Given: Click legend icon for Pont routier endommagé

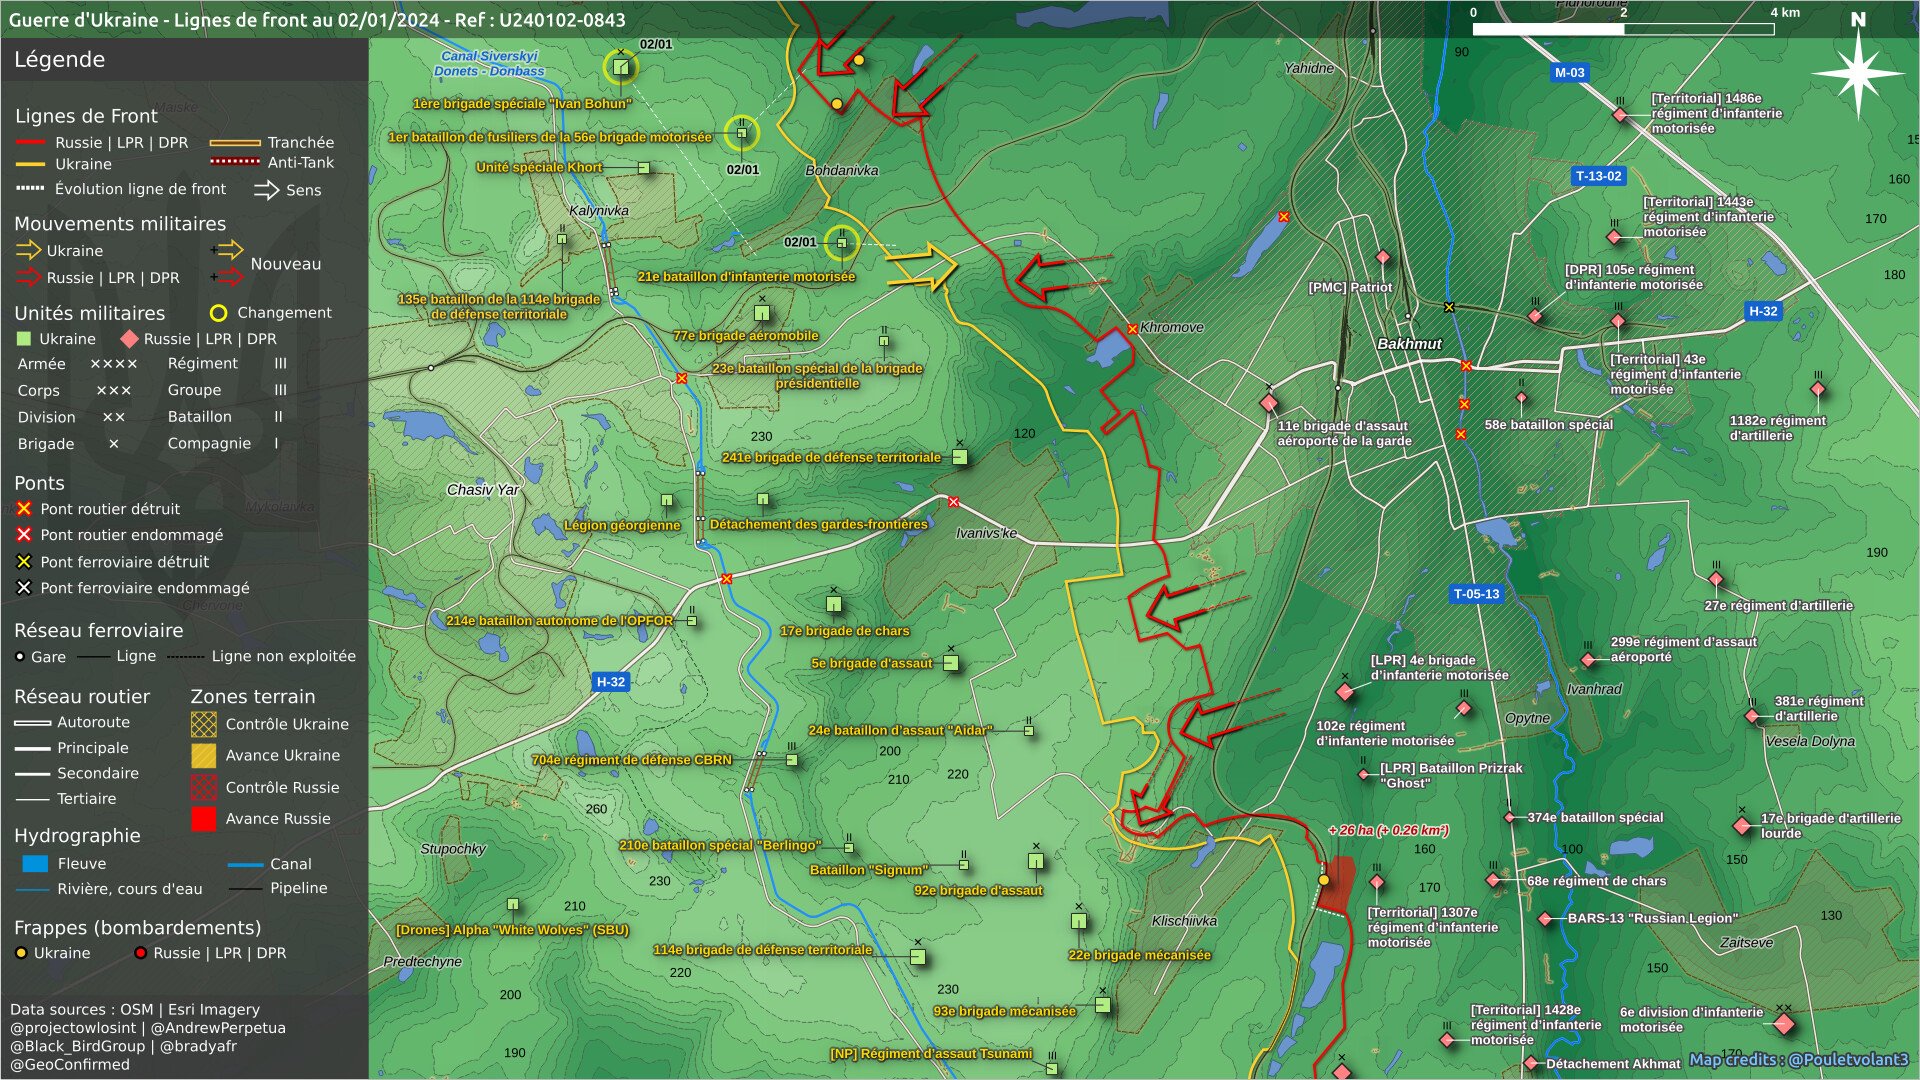Looking at the screenshot, I should click(x=24, y=535).
